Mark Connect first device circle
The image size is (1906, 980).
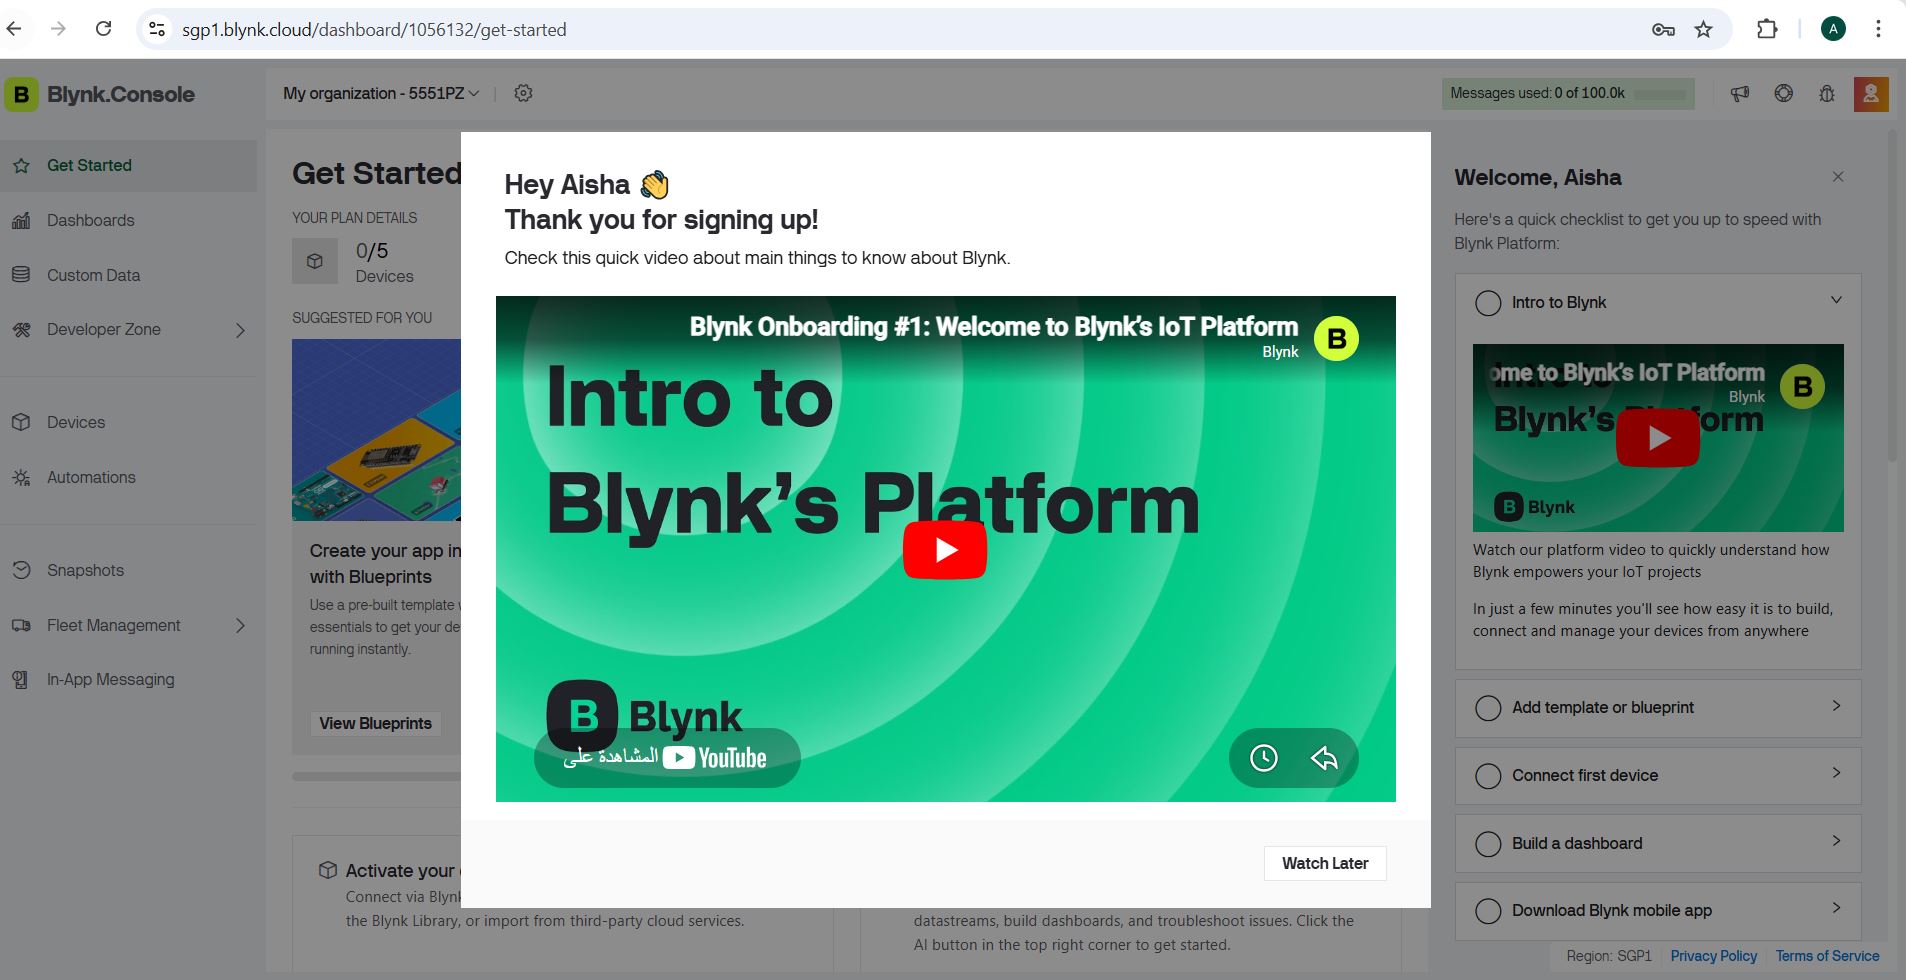coord(1488,776)
